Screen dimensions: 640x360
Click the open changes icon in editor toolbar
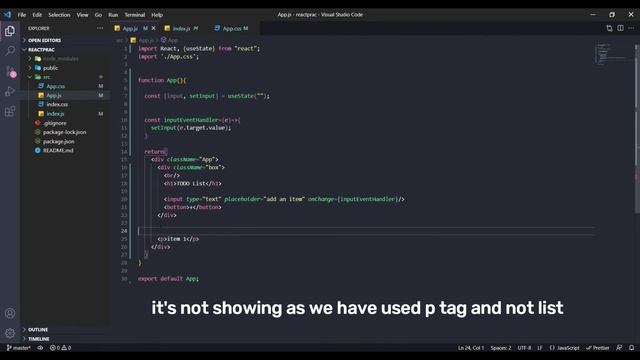(609, 28)
